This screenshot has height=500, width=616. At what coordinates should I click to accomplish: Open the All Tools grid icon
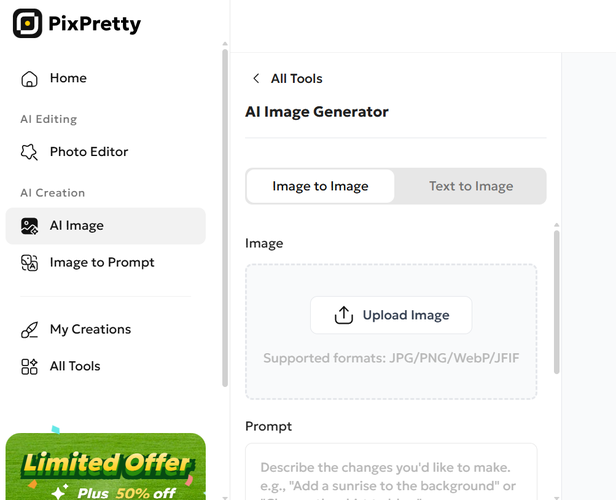(x=29, y=366)
